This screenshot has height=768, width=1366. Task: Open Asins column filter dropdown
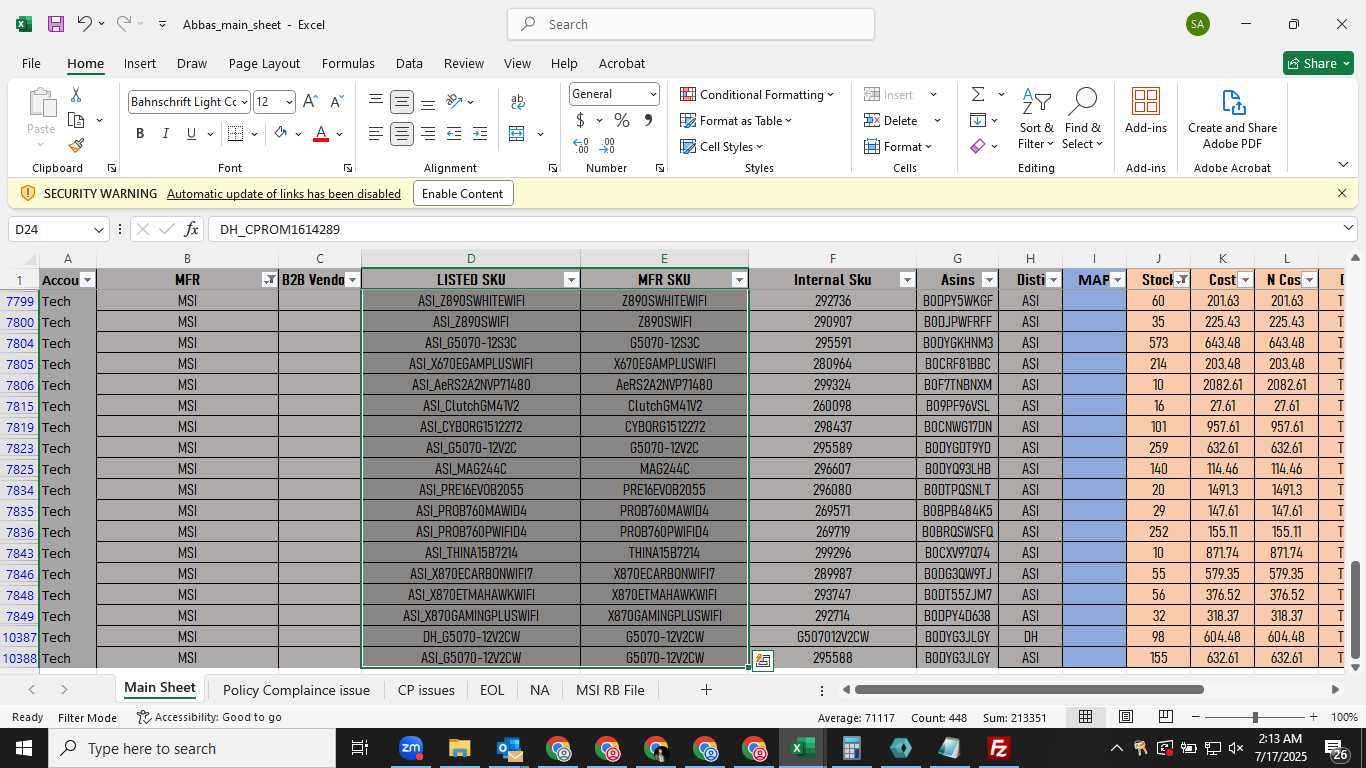pyautogui.click(x=989, y=280)
